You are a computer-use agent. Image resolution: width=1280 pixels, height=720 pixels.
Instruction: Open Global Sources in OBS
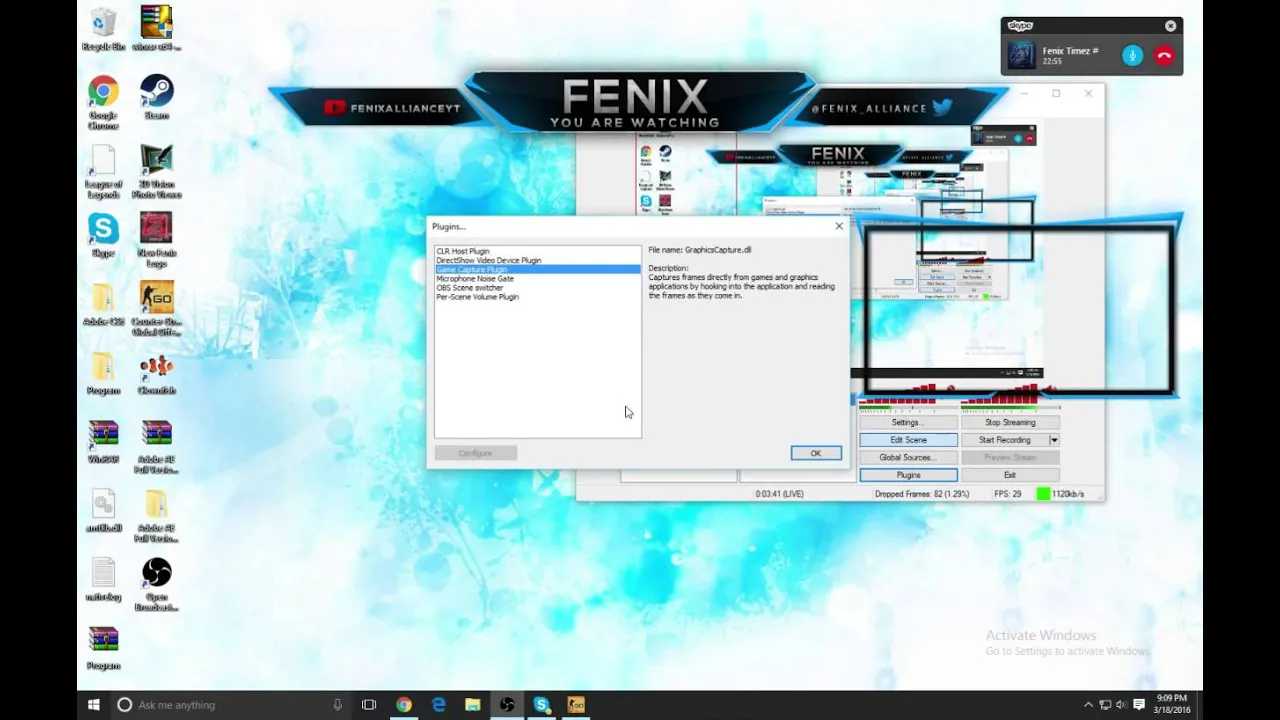908,457
